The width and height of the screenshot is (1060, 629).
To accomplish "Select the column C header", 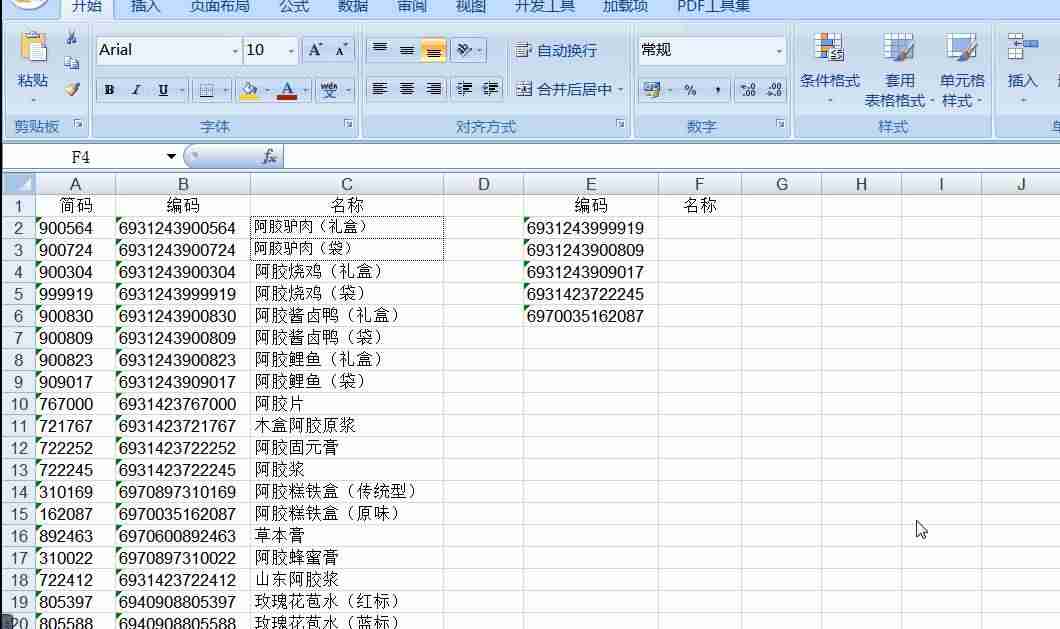I will [x=347, y=184].
